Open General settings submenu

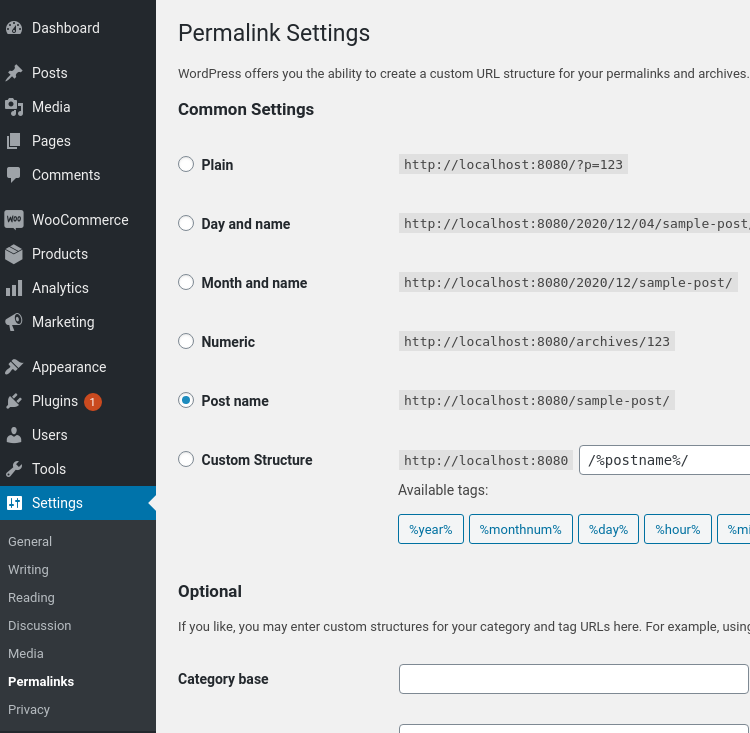click(30, 542)
